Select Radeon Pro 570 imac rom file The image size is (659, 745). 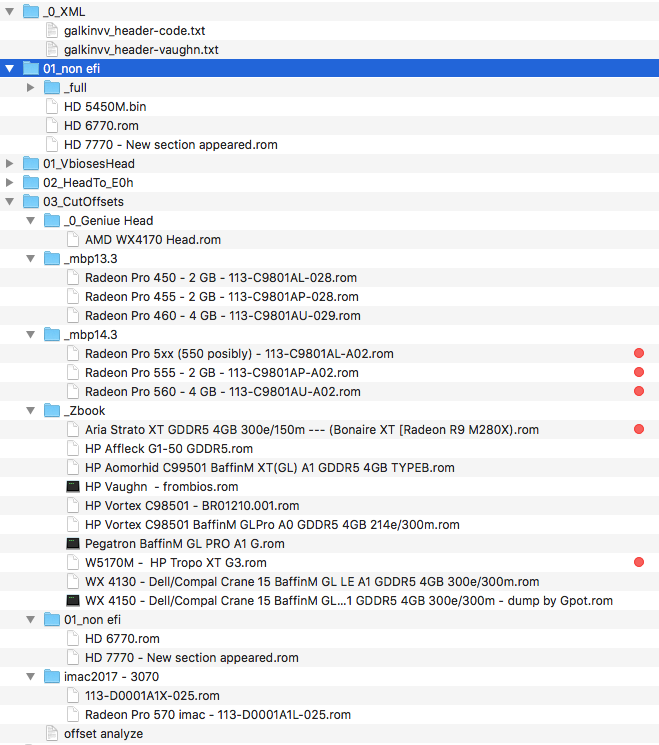coord(218,715)
